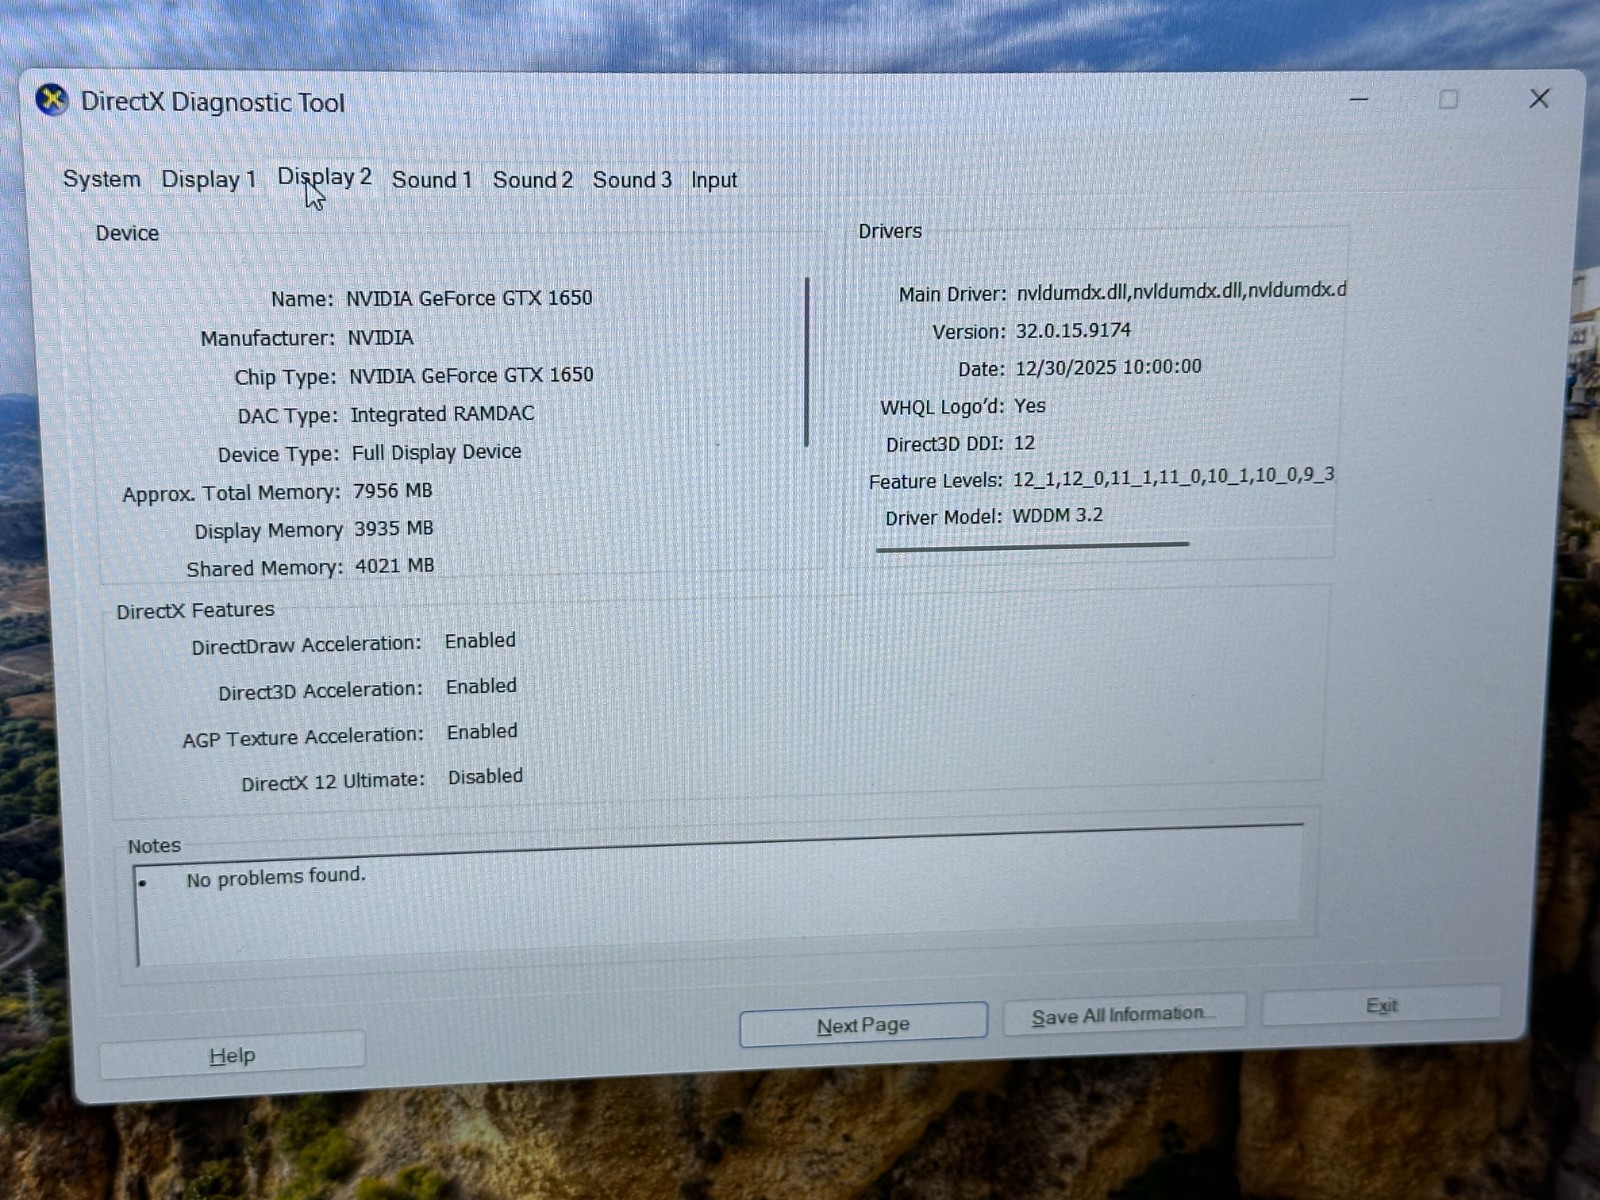1600x1200 pixels.
Task: Click the Next Page button
Action: point(863,1025)
